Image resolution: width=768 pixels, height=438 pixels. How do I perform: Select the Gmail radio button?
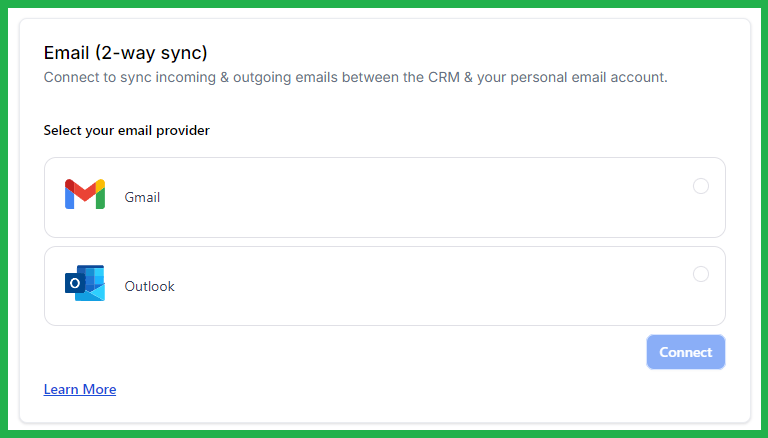[701, 186]
